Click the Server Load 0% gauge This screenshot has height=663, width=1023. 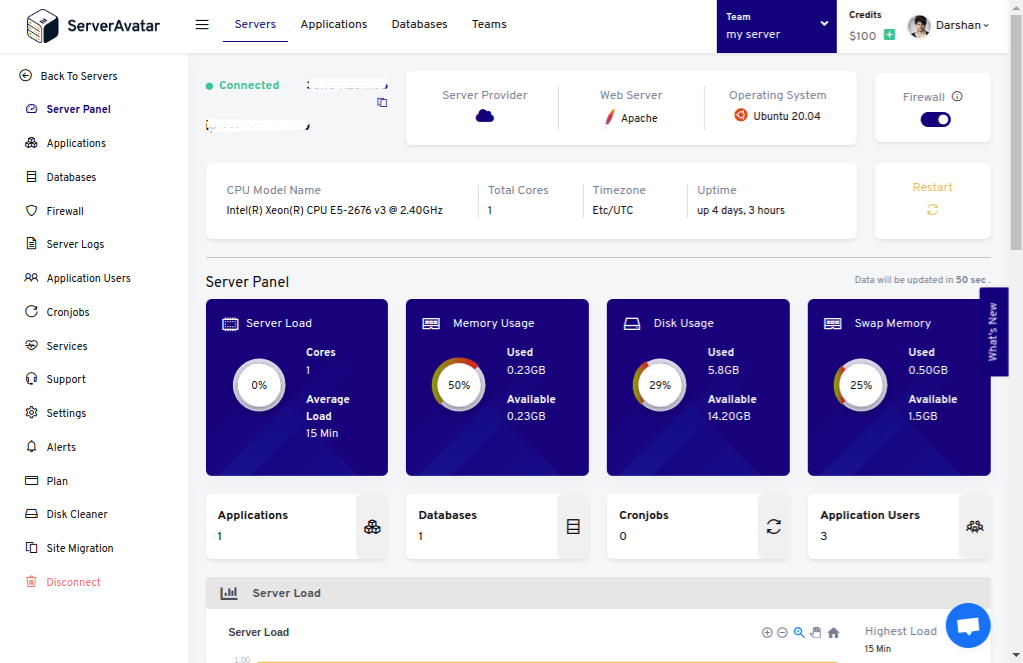pyautogui.click(x=259, y=385)
